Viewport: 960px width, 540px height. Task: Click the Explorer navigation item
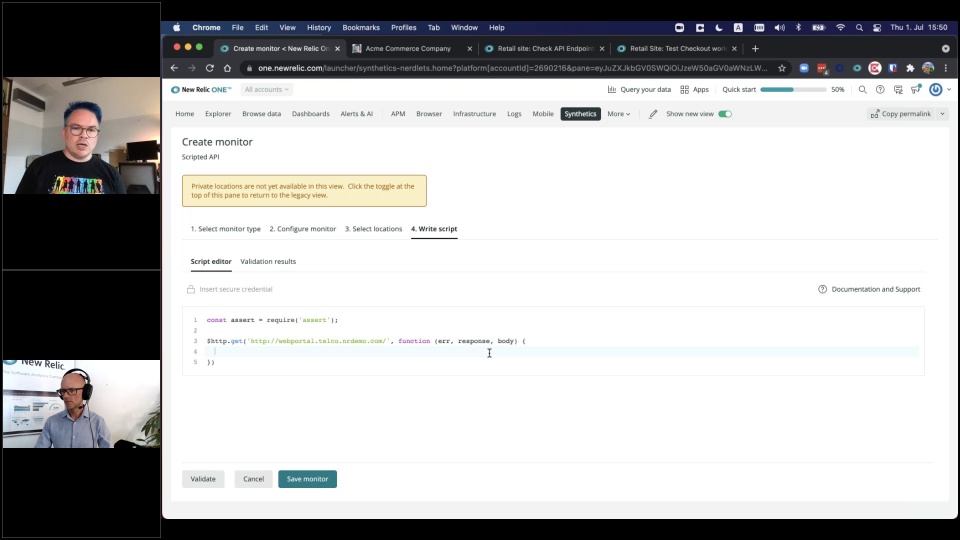point(218,114)
